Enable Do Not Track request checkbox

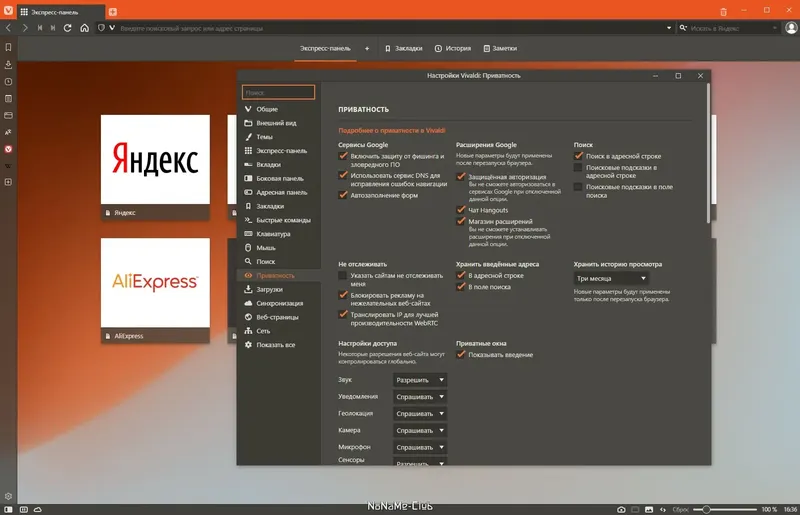(343, 276)
